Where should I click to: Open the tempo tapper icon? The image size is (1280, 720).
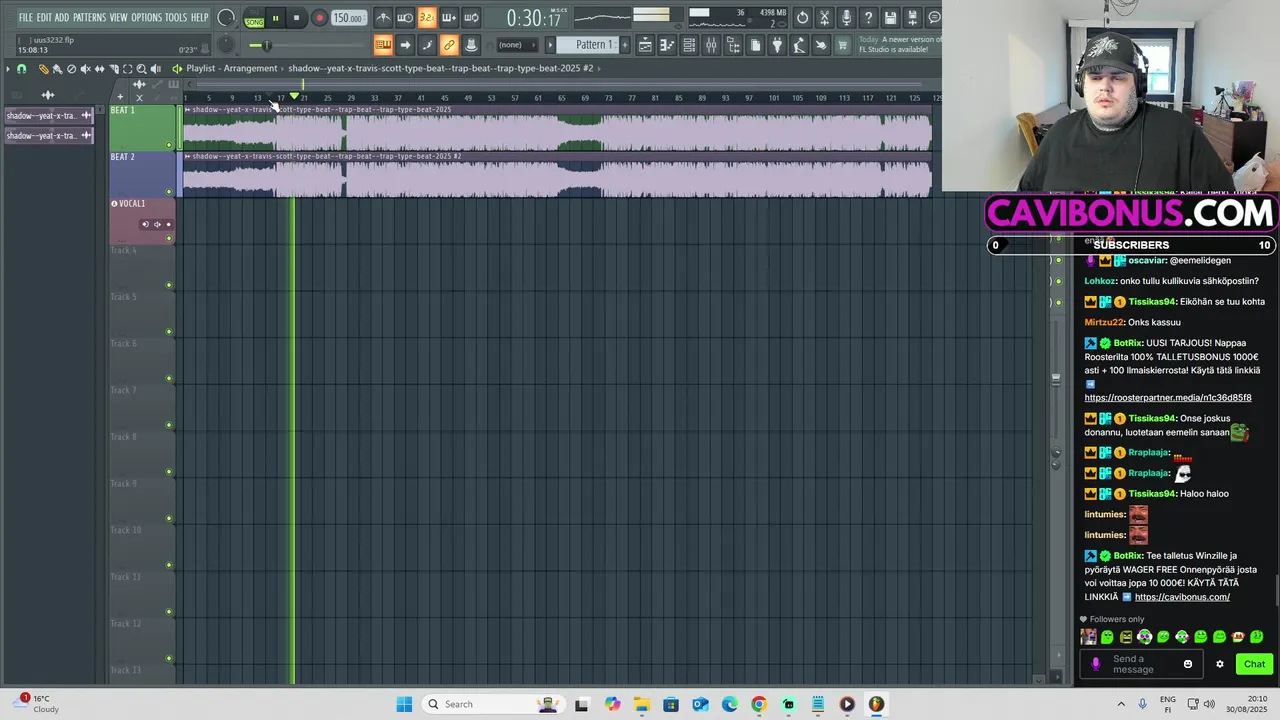pyautogui.click(x=799, y=45)
